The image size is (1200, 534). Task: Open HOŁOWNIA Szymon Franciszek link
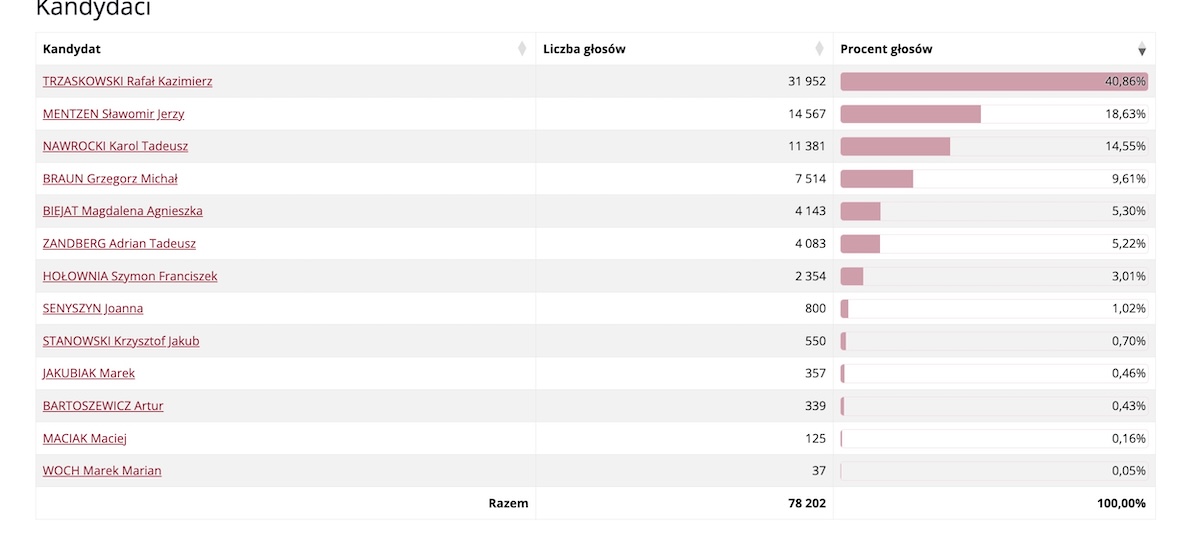[130, 276]
